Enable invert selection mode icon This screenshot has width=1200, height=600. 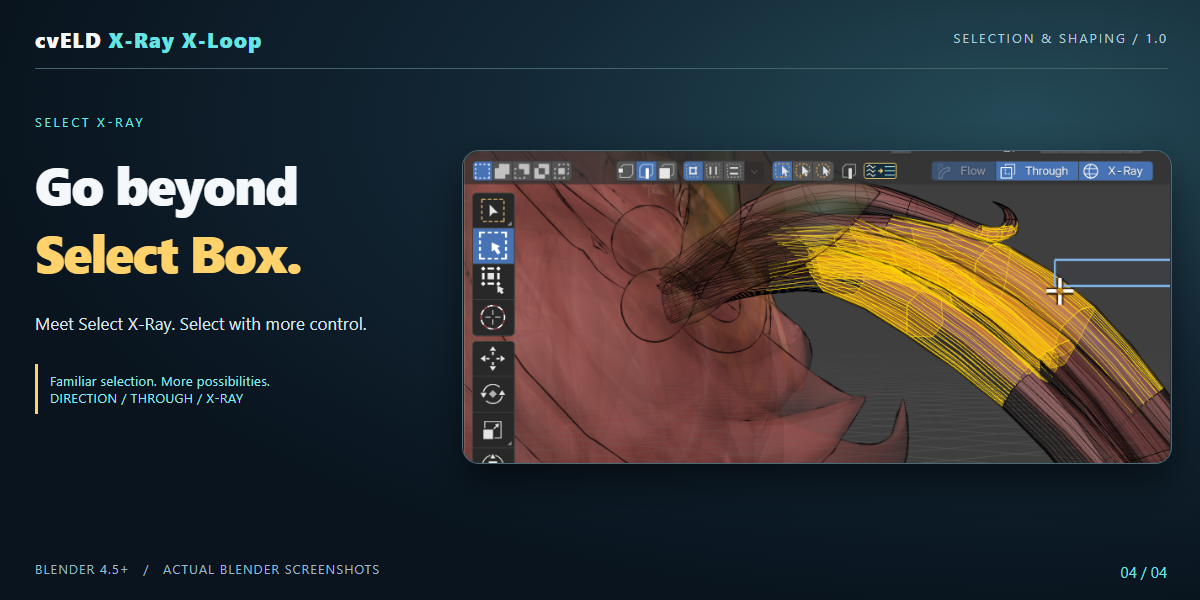[x=541, y=171]
